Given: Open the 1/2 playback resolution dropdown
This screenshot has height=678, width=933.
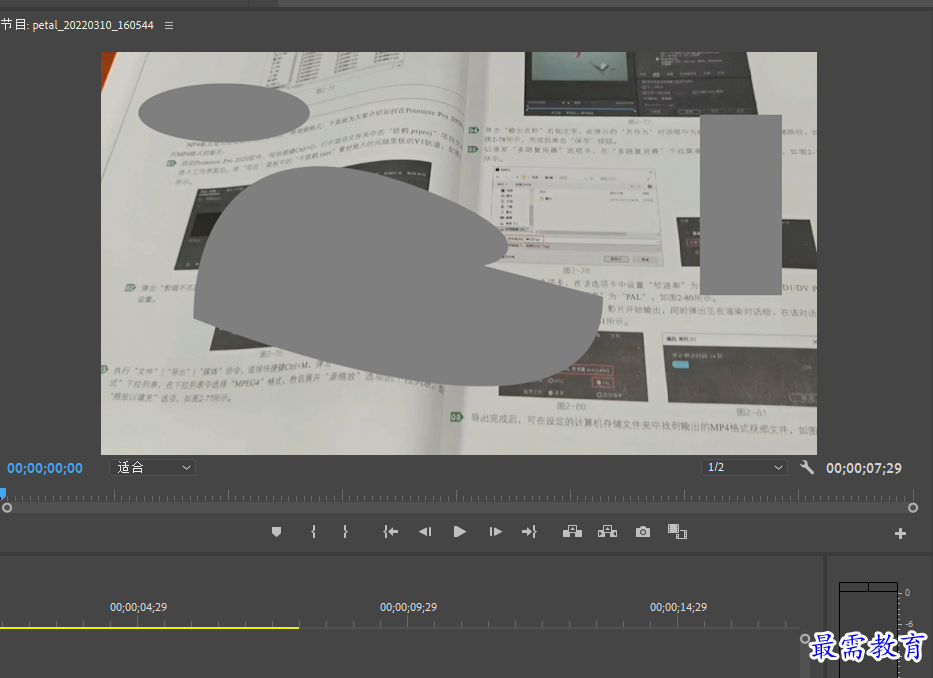Looking at the screenshot, I should (744, 467).
